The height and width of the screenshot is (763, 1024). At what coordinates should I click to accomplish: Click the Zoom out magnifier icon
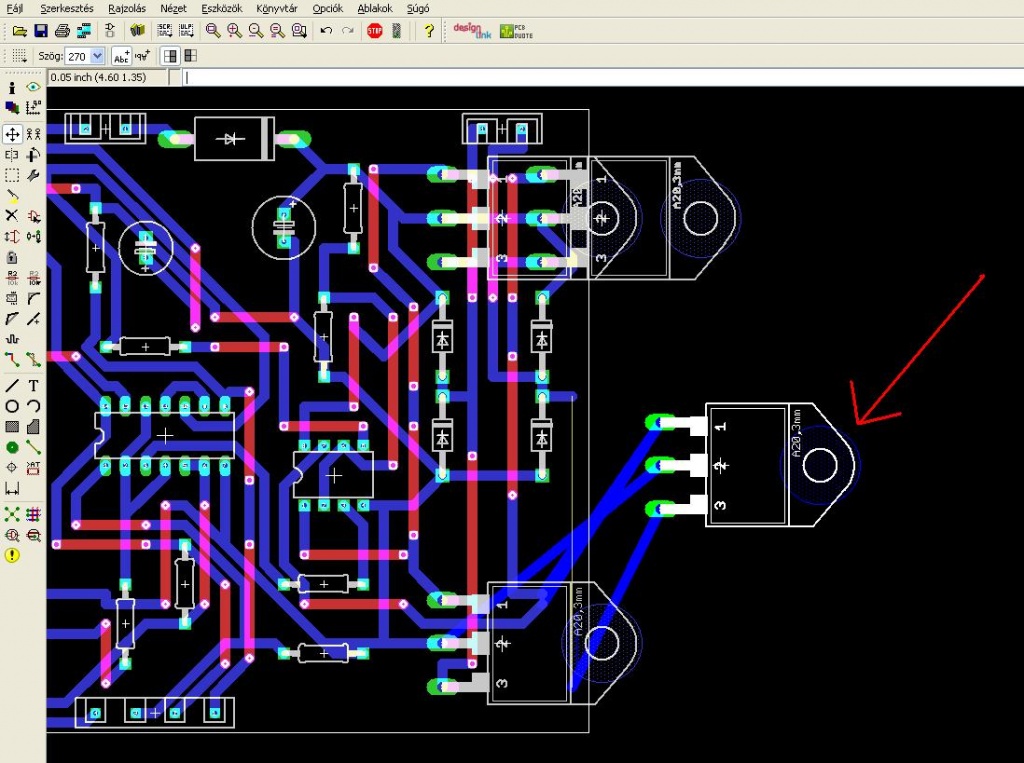click(x=256, y=31)
